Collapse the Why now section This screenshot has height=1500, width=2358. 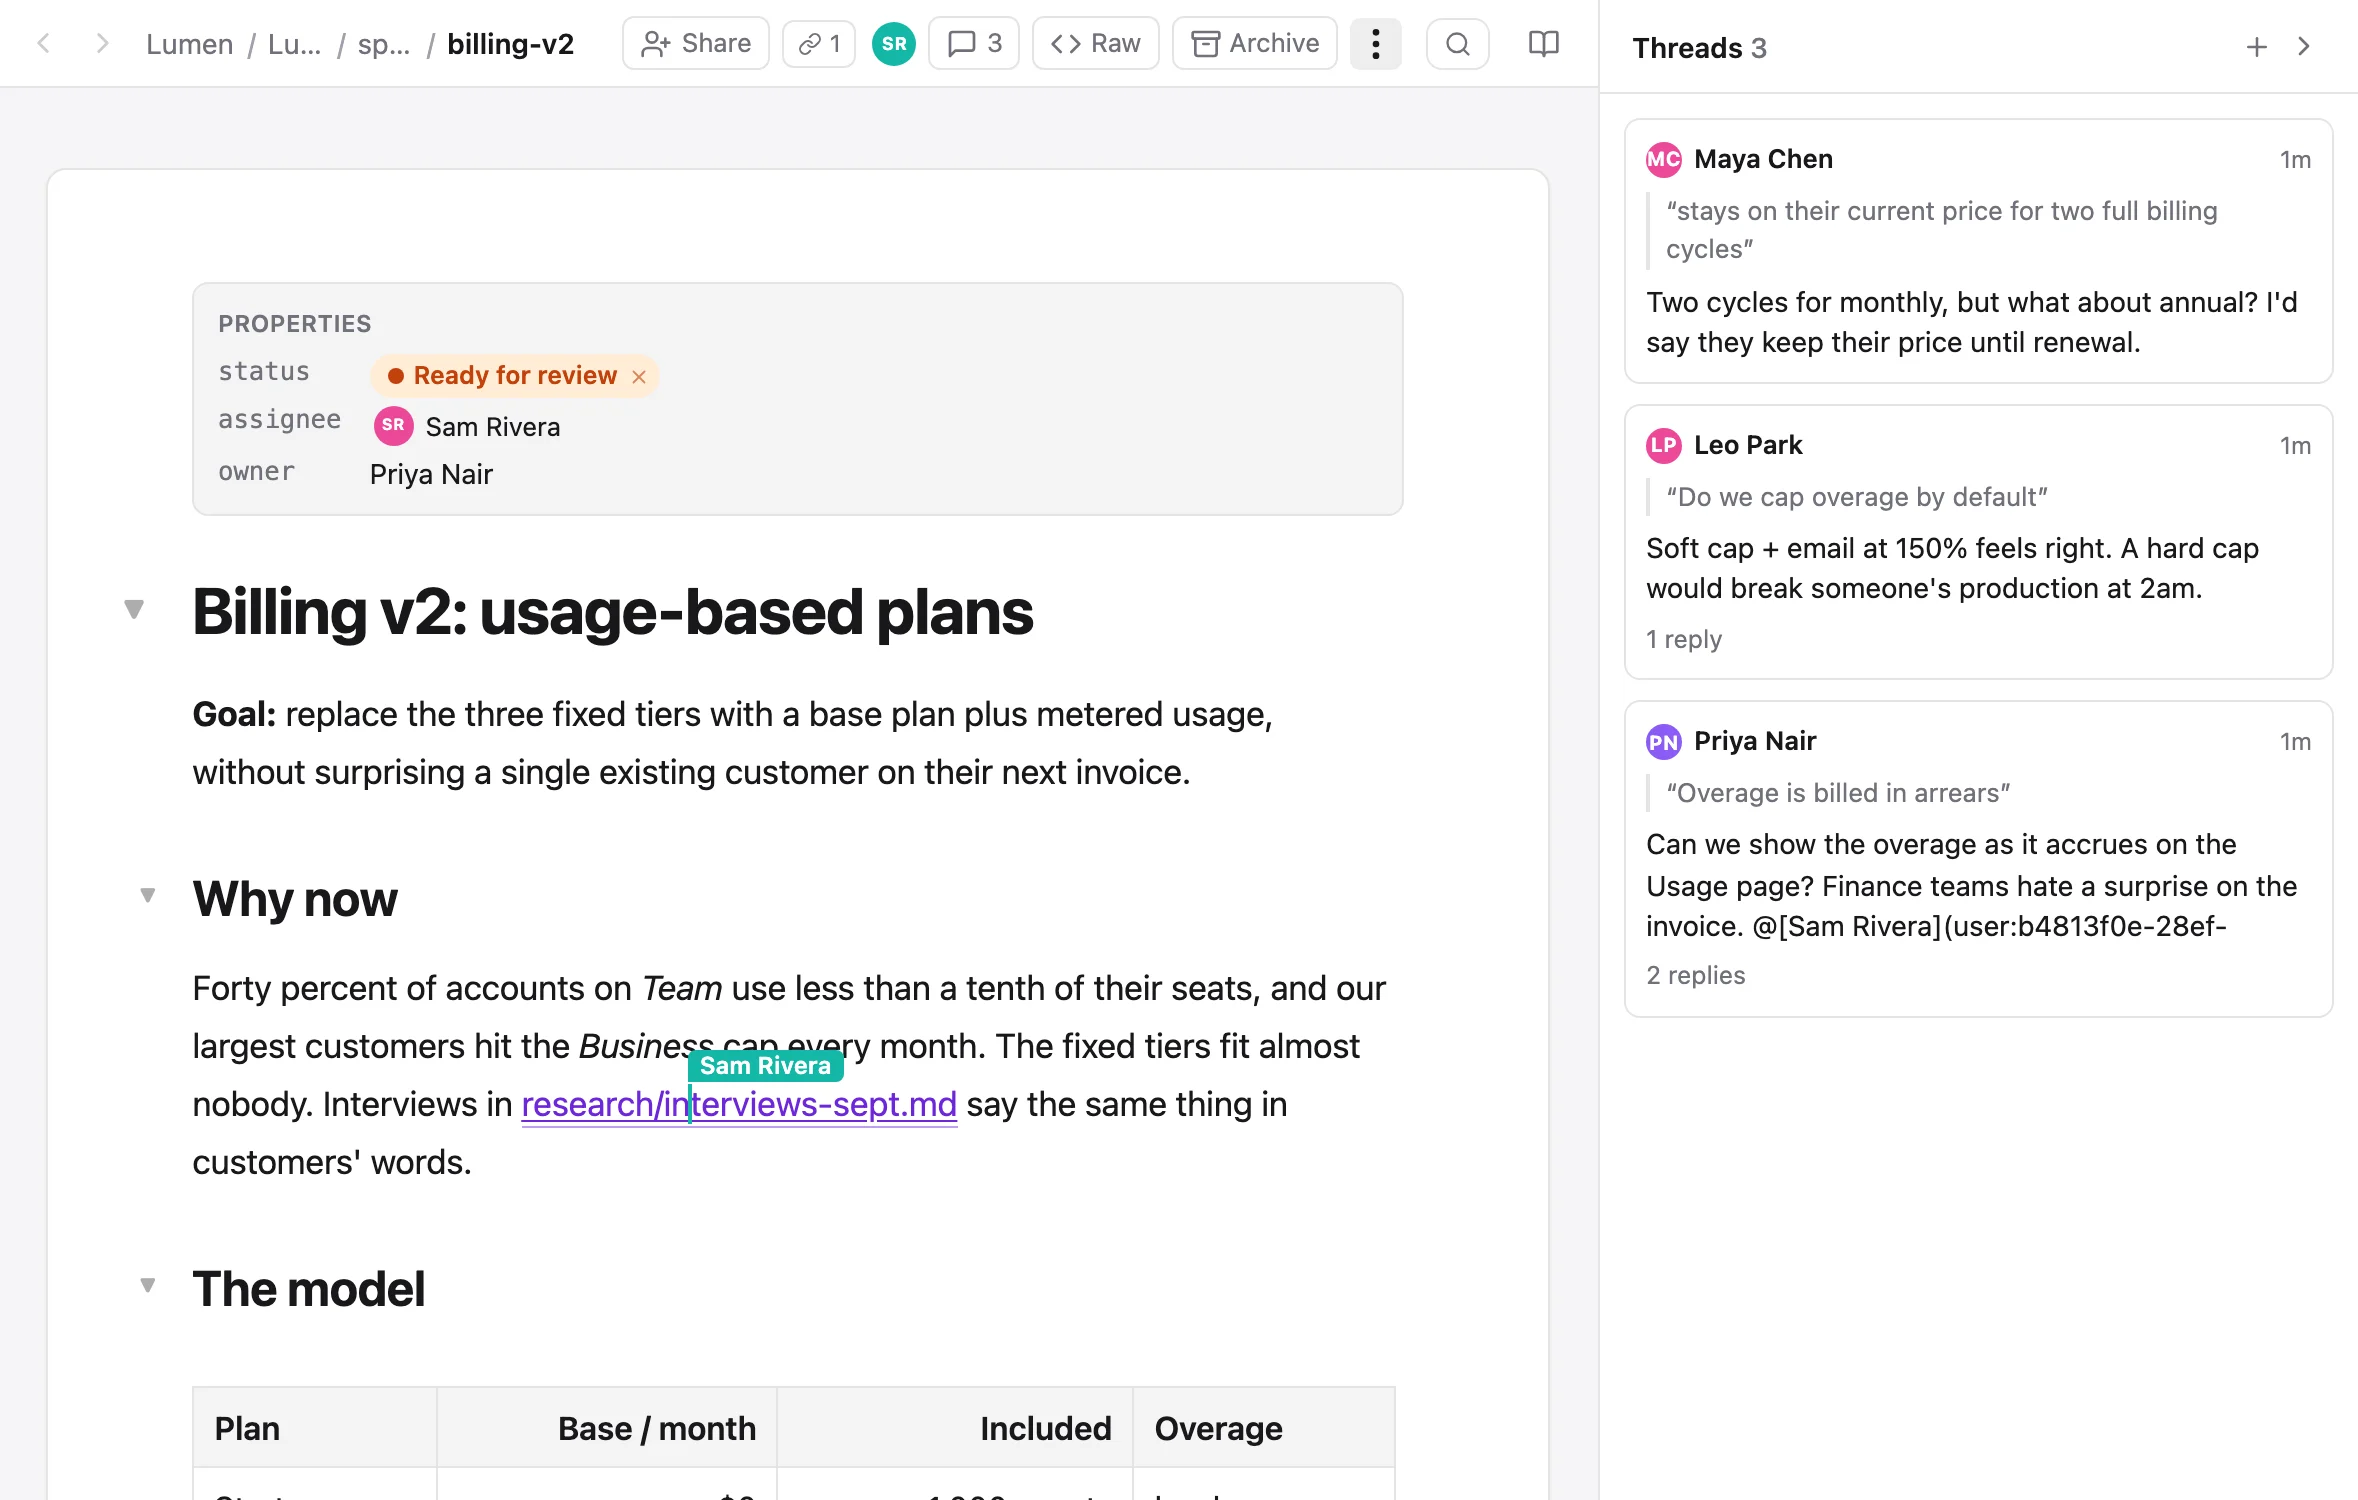(147, 895)
